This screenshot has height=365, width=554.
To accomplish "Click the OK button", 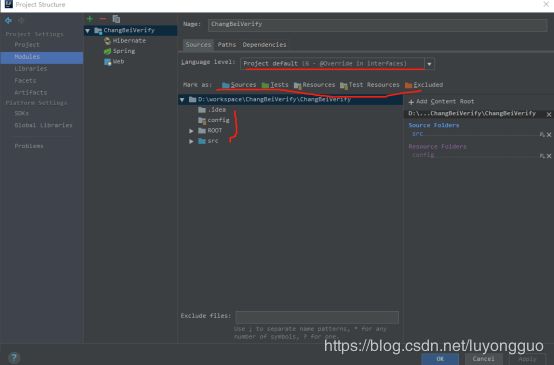I will (440, 359).
